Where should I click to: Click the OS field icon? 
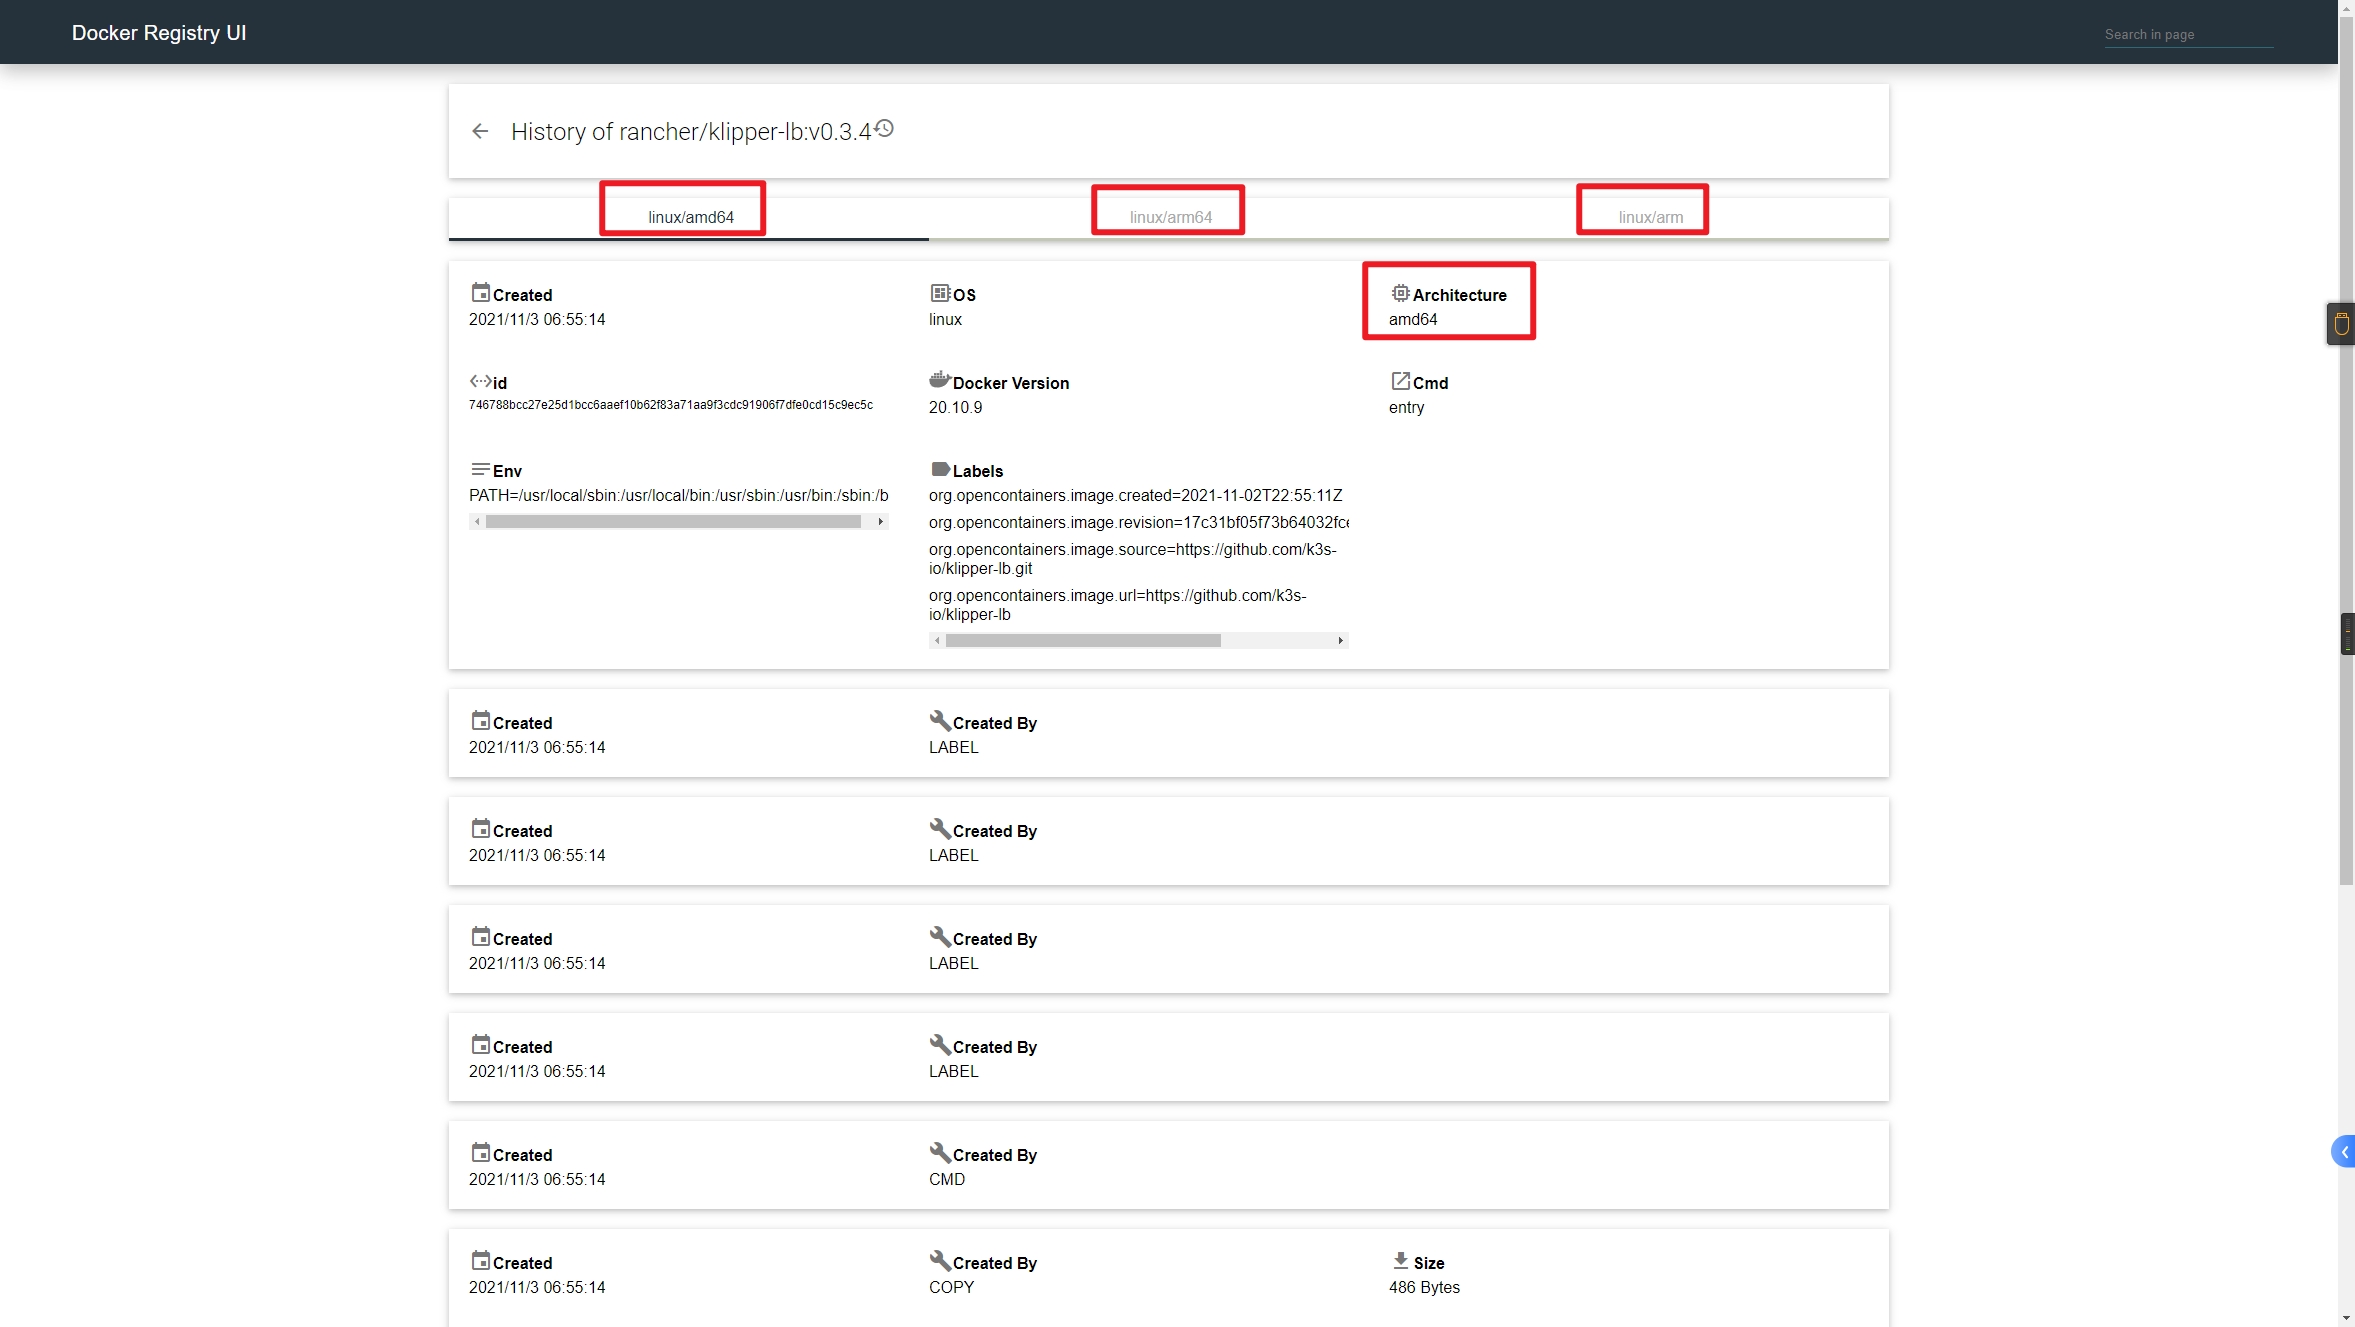(x=940, y=293)
